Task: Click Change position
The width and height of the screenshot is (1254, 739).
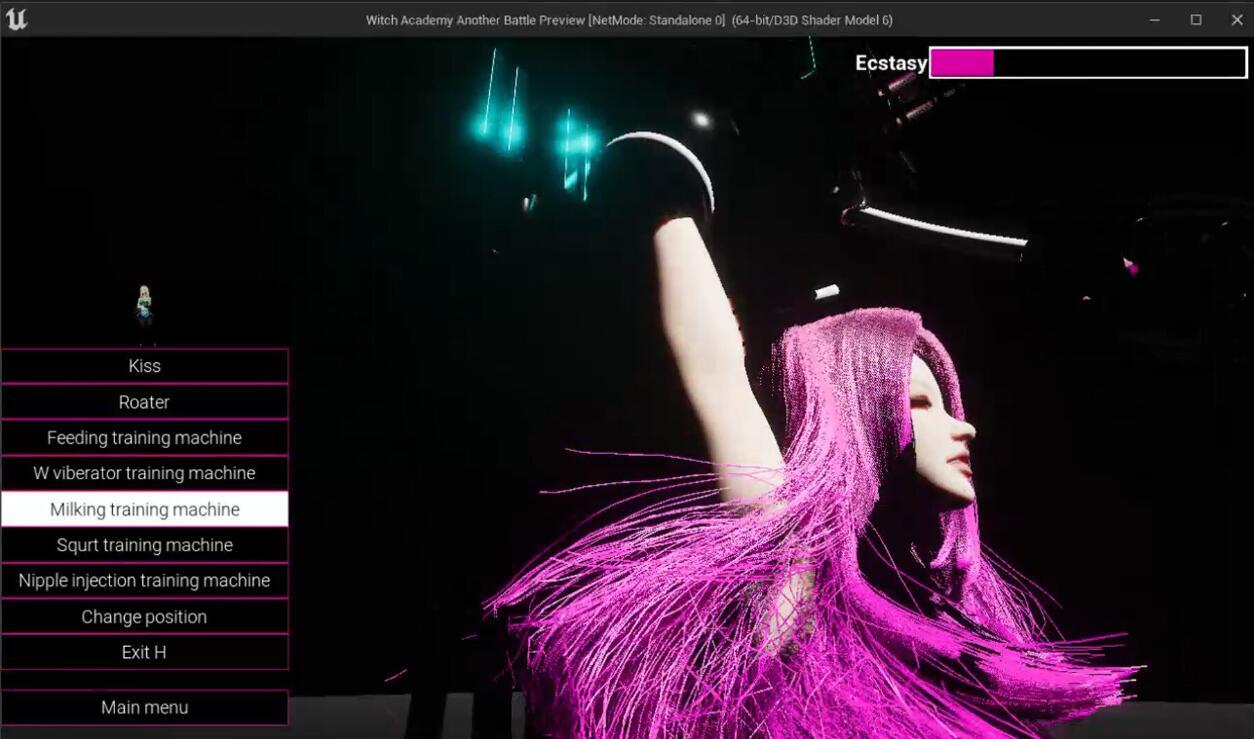Action: (144, 616)
